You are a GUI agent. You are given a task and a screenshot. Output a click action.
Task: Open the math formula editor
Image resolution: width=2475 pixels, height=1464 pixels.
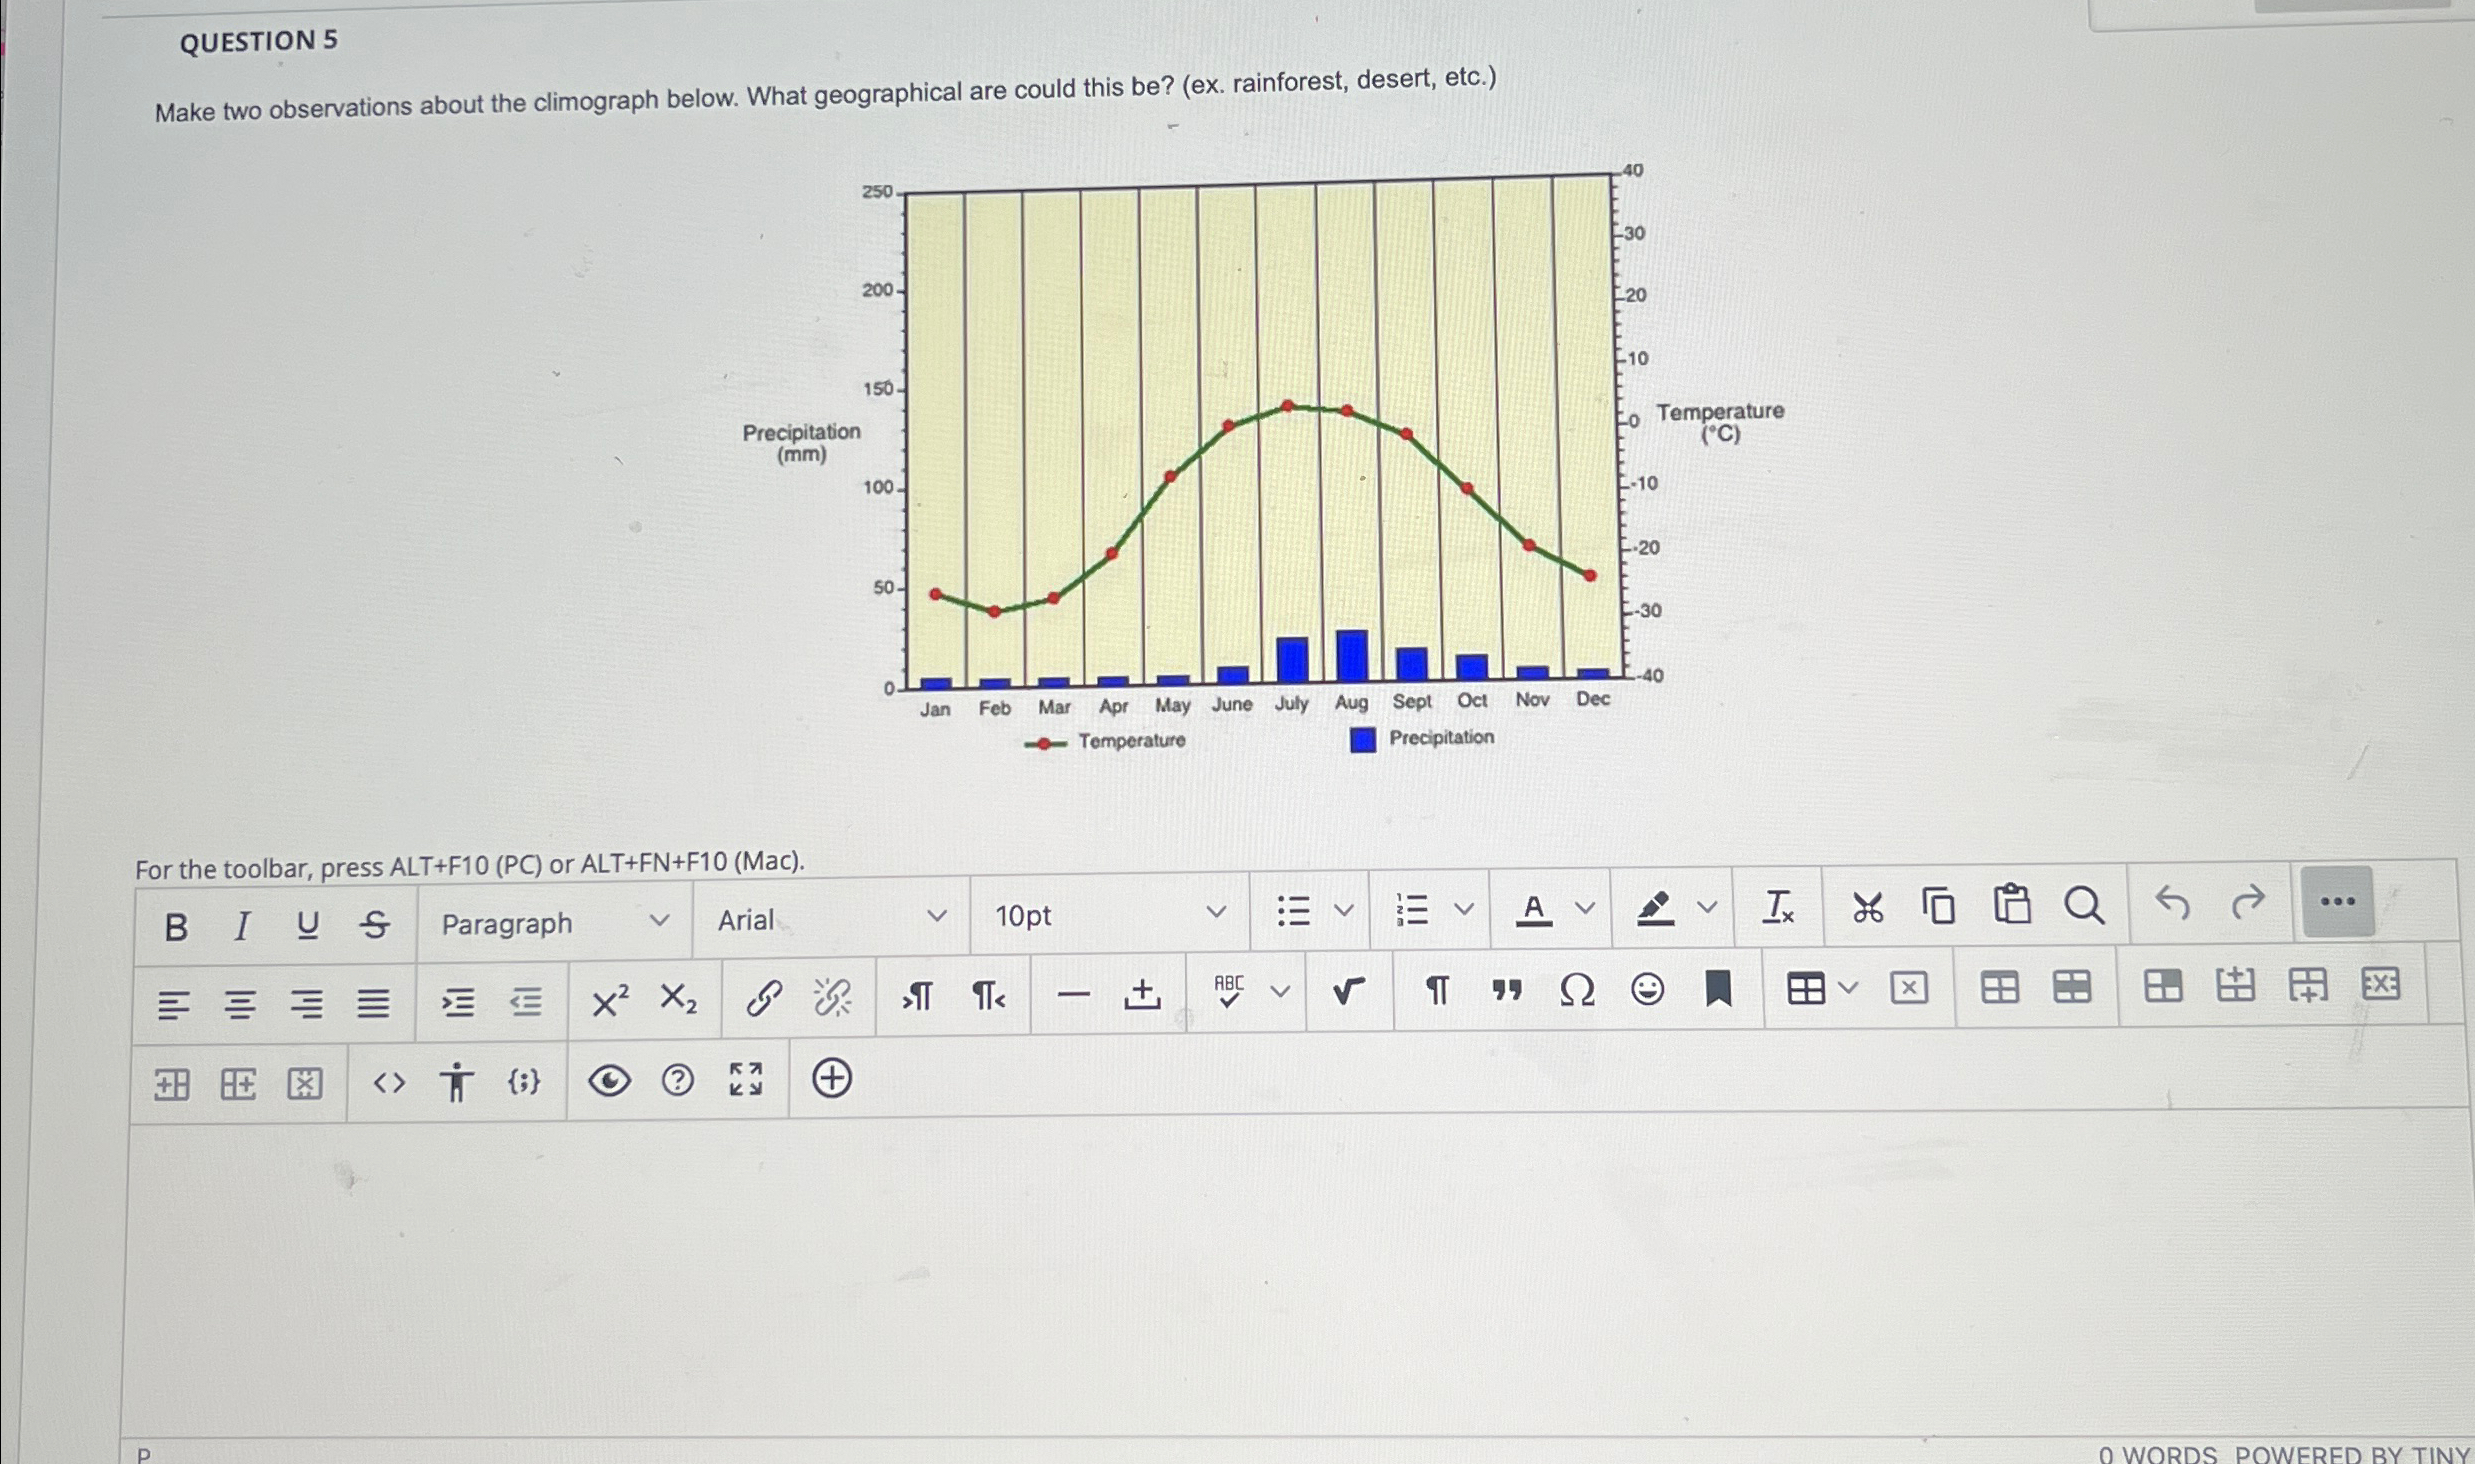(x=1348, y=990)
